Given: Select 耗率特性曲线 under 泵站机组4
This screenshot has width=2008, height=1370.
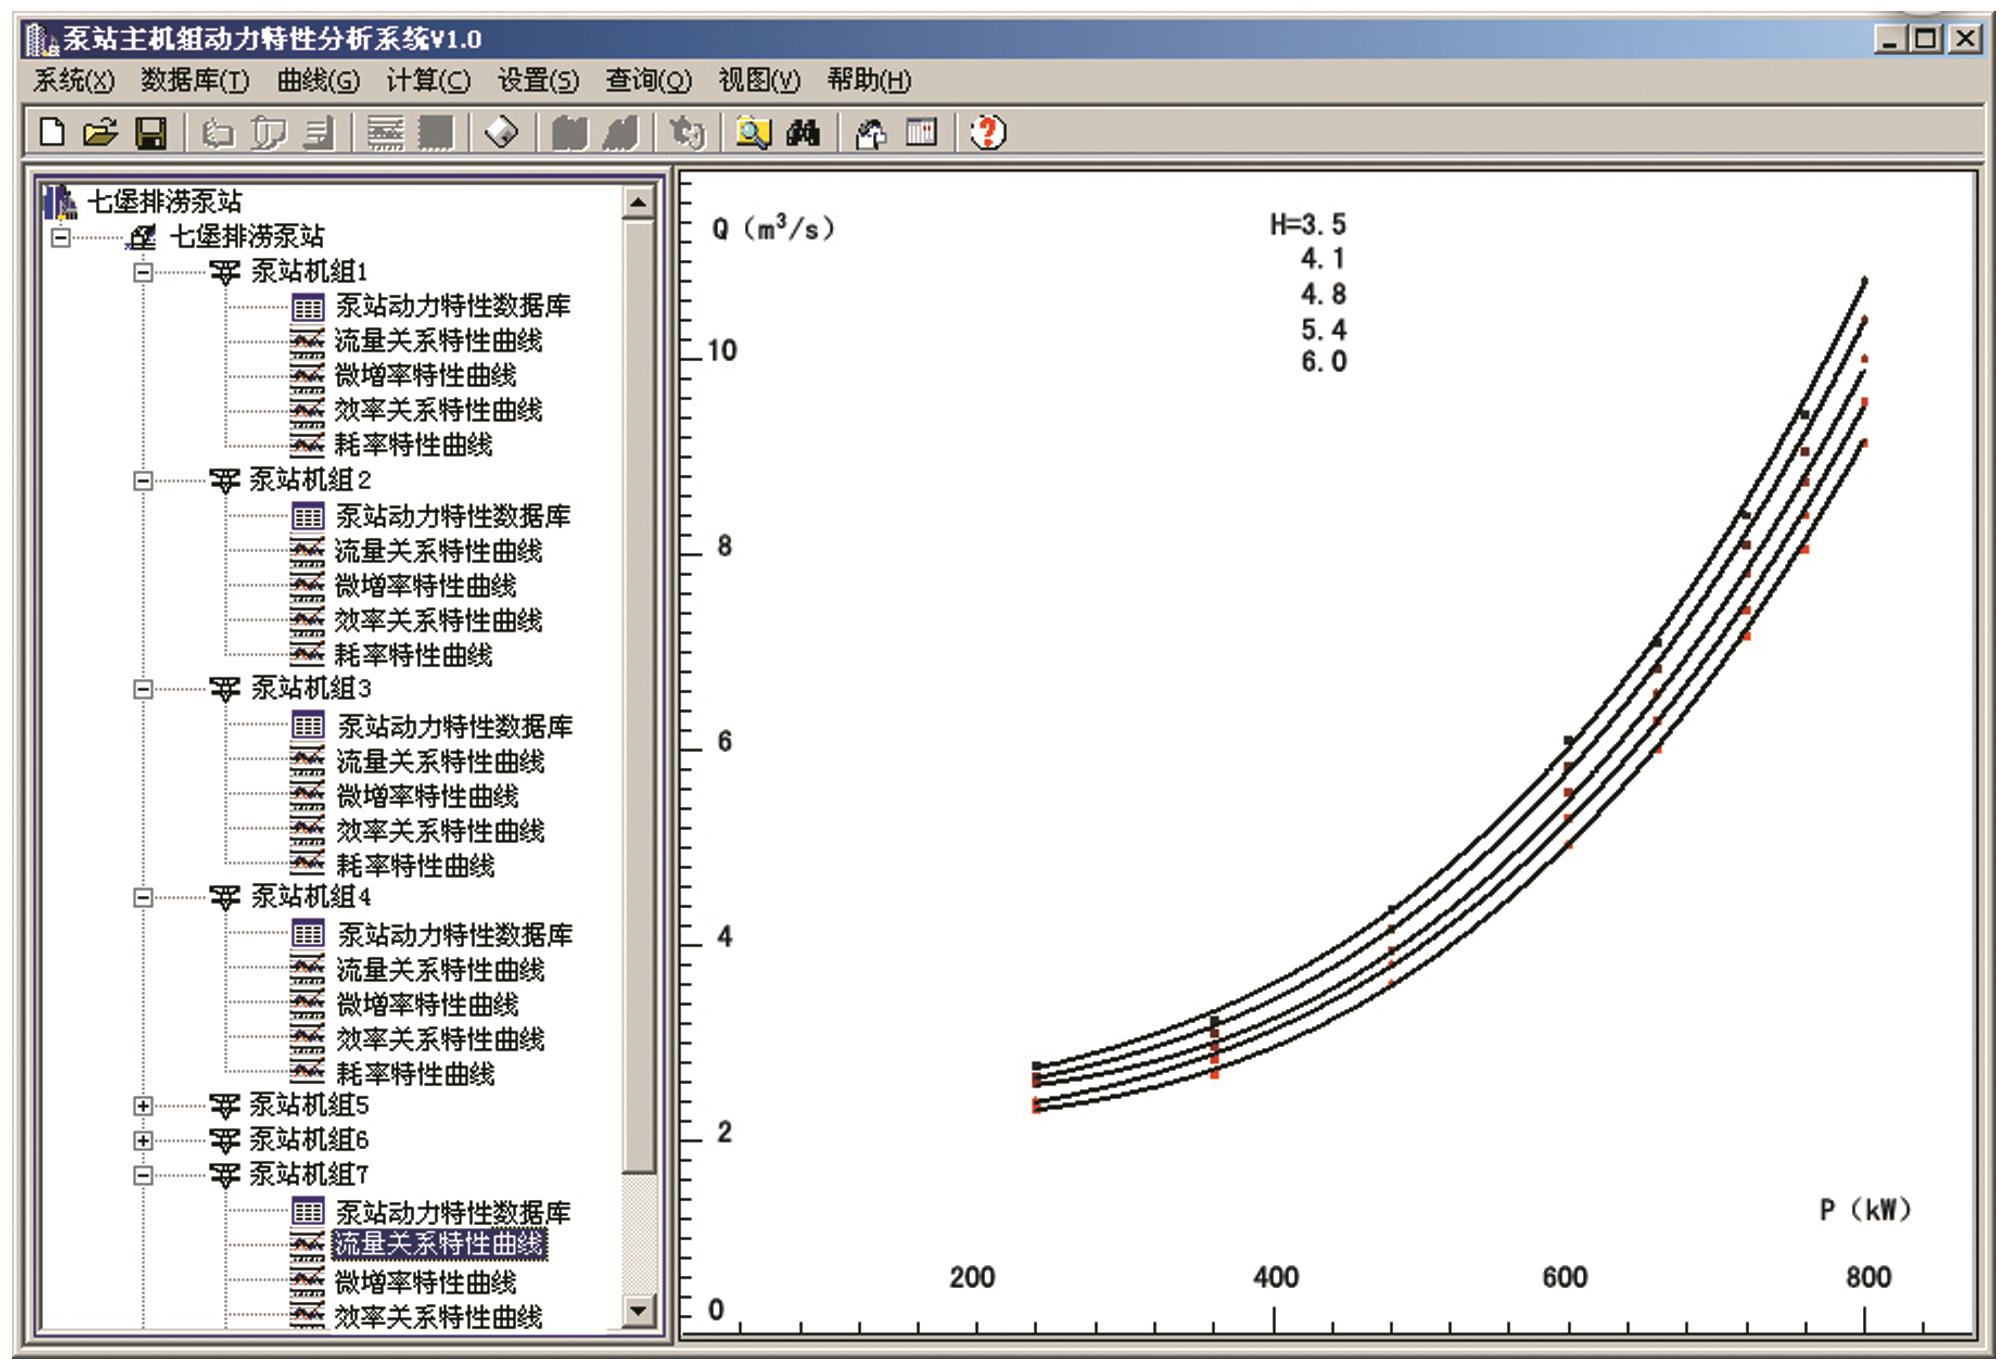Looking at the screenshot, I should (415, 1074).
